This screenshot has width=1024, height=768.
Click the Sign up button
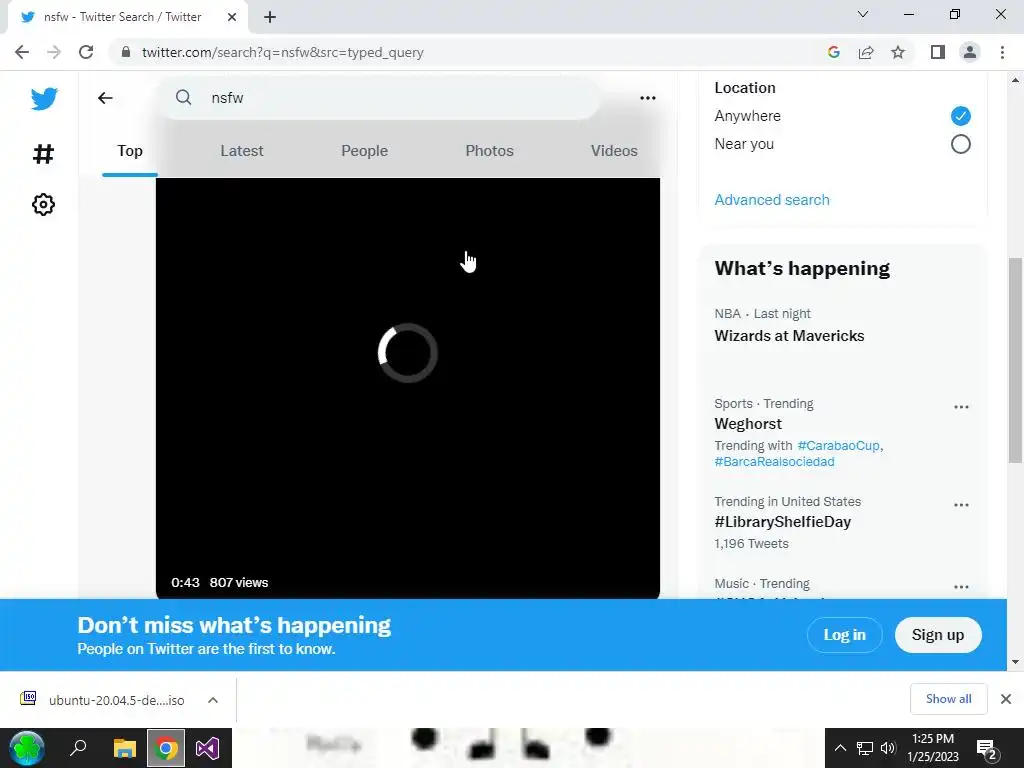(938, 635)
